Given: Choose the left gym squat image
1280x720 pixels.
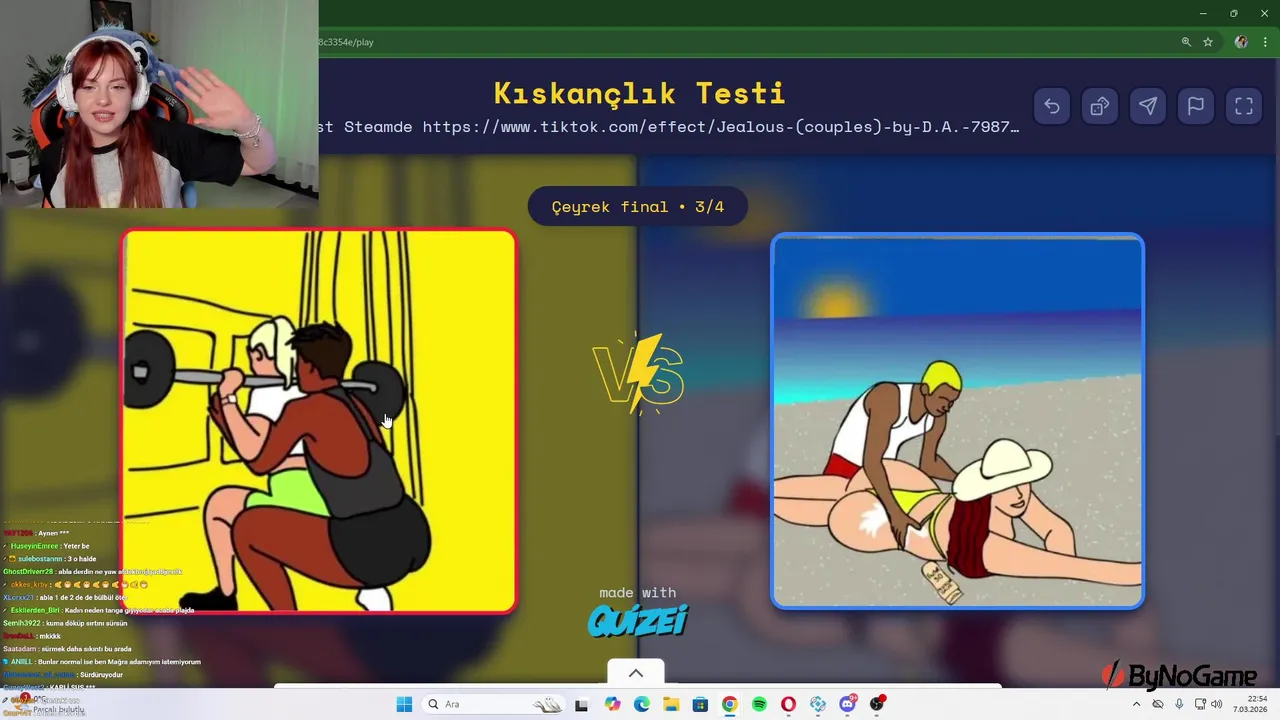Looking at the screenshot, I should point(319,421).
